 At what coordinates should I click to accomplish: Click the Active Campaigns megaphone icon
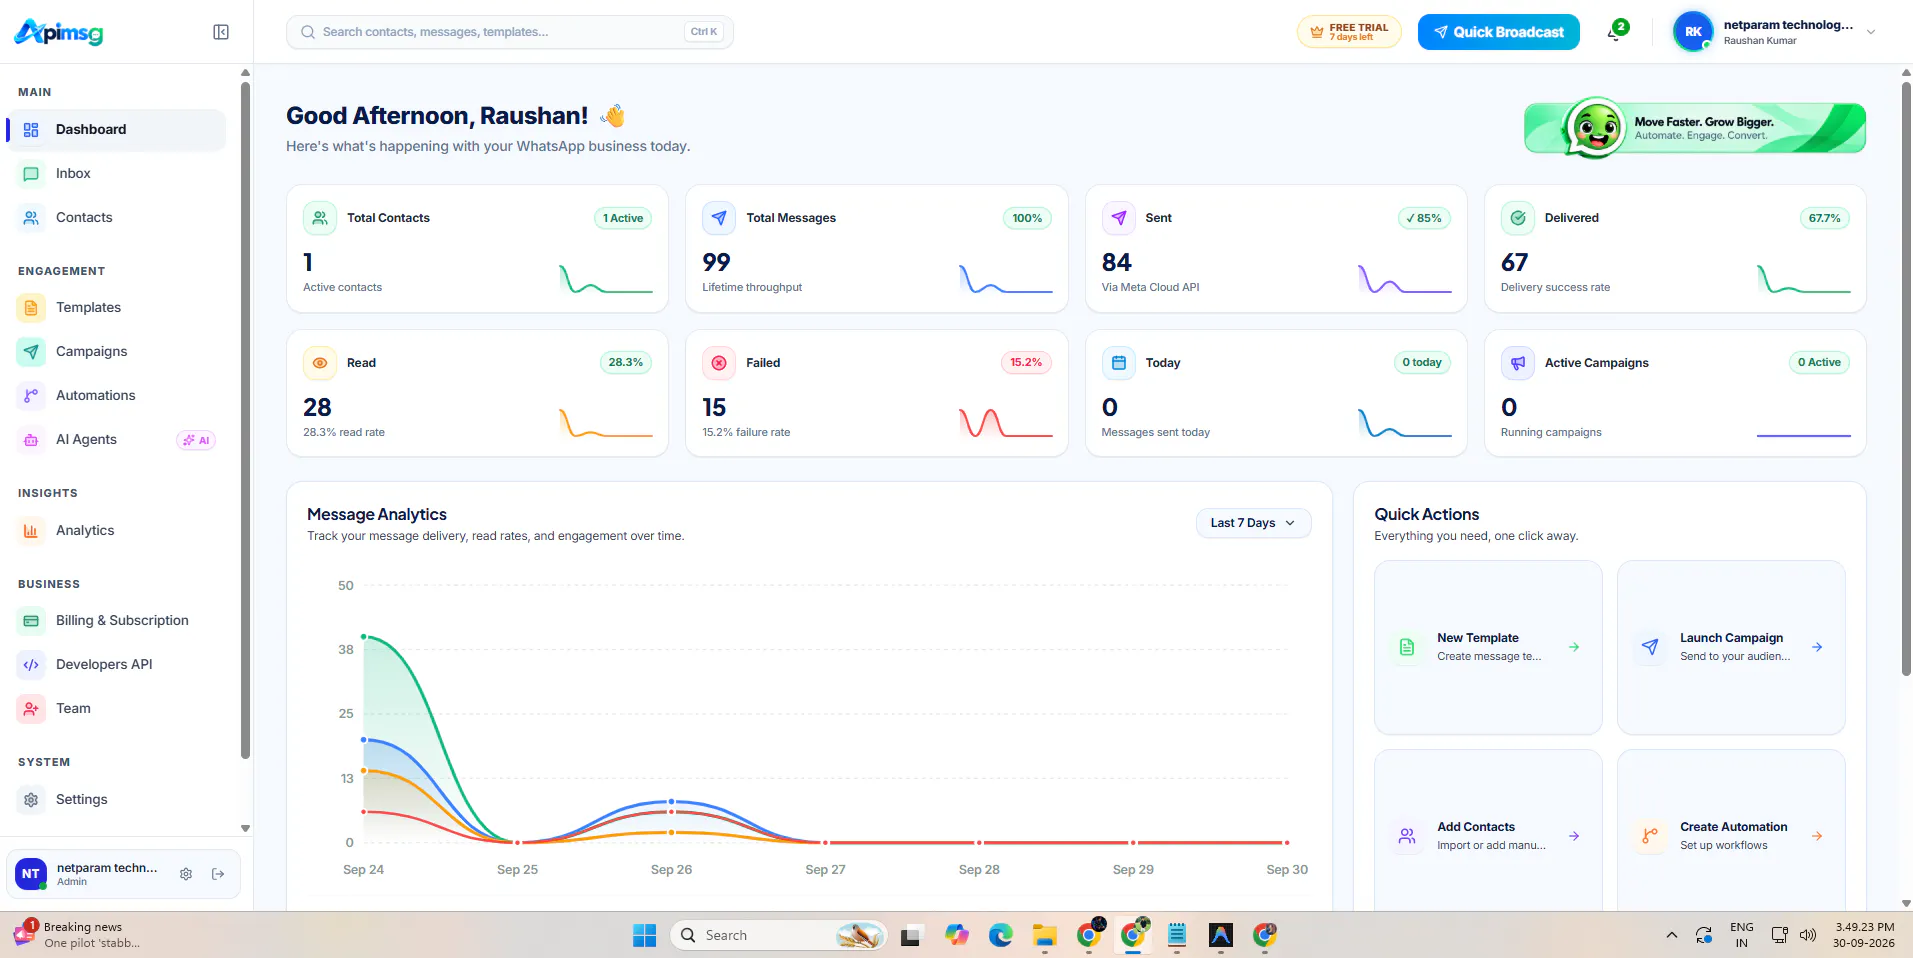[1518, 363]
